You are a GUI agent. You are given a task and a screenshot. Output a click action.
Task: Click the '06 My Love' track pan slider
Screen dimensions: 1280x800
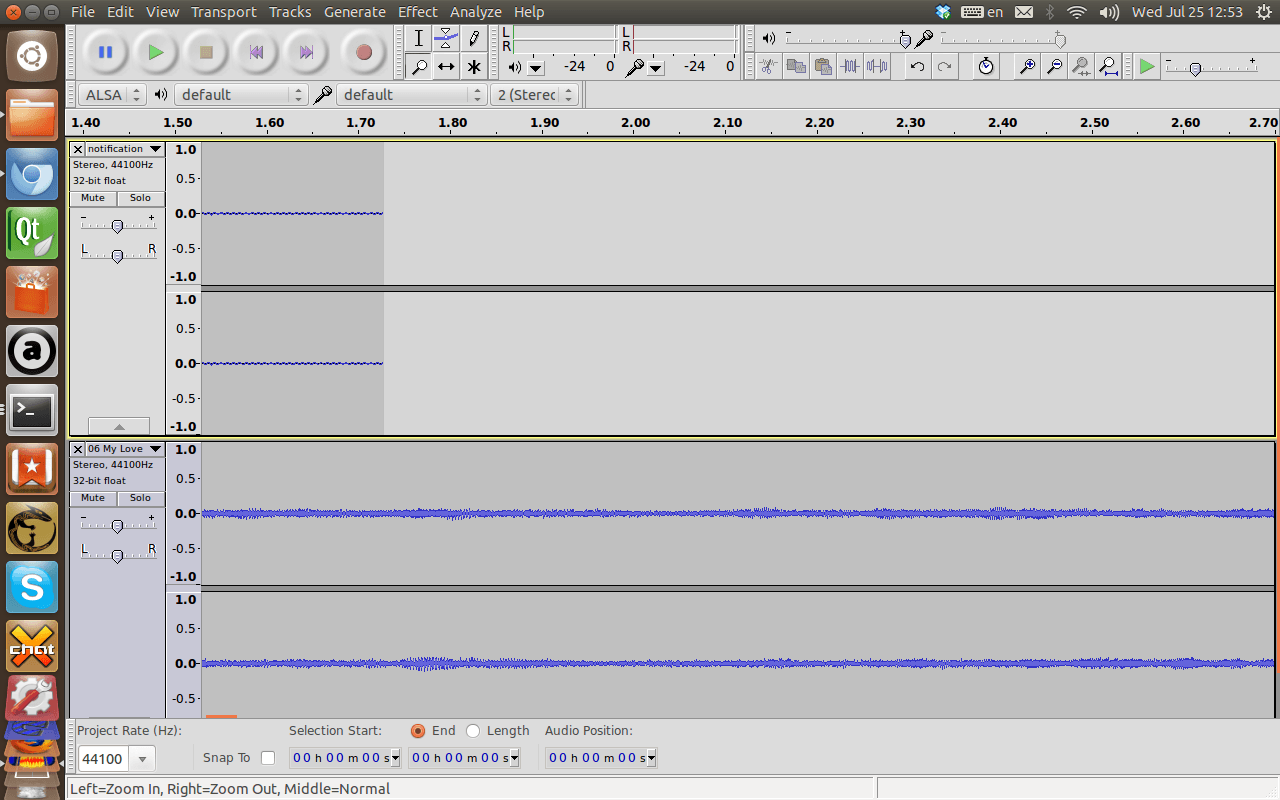tap(117, 555)
